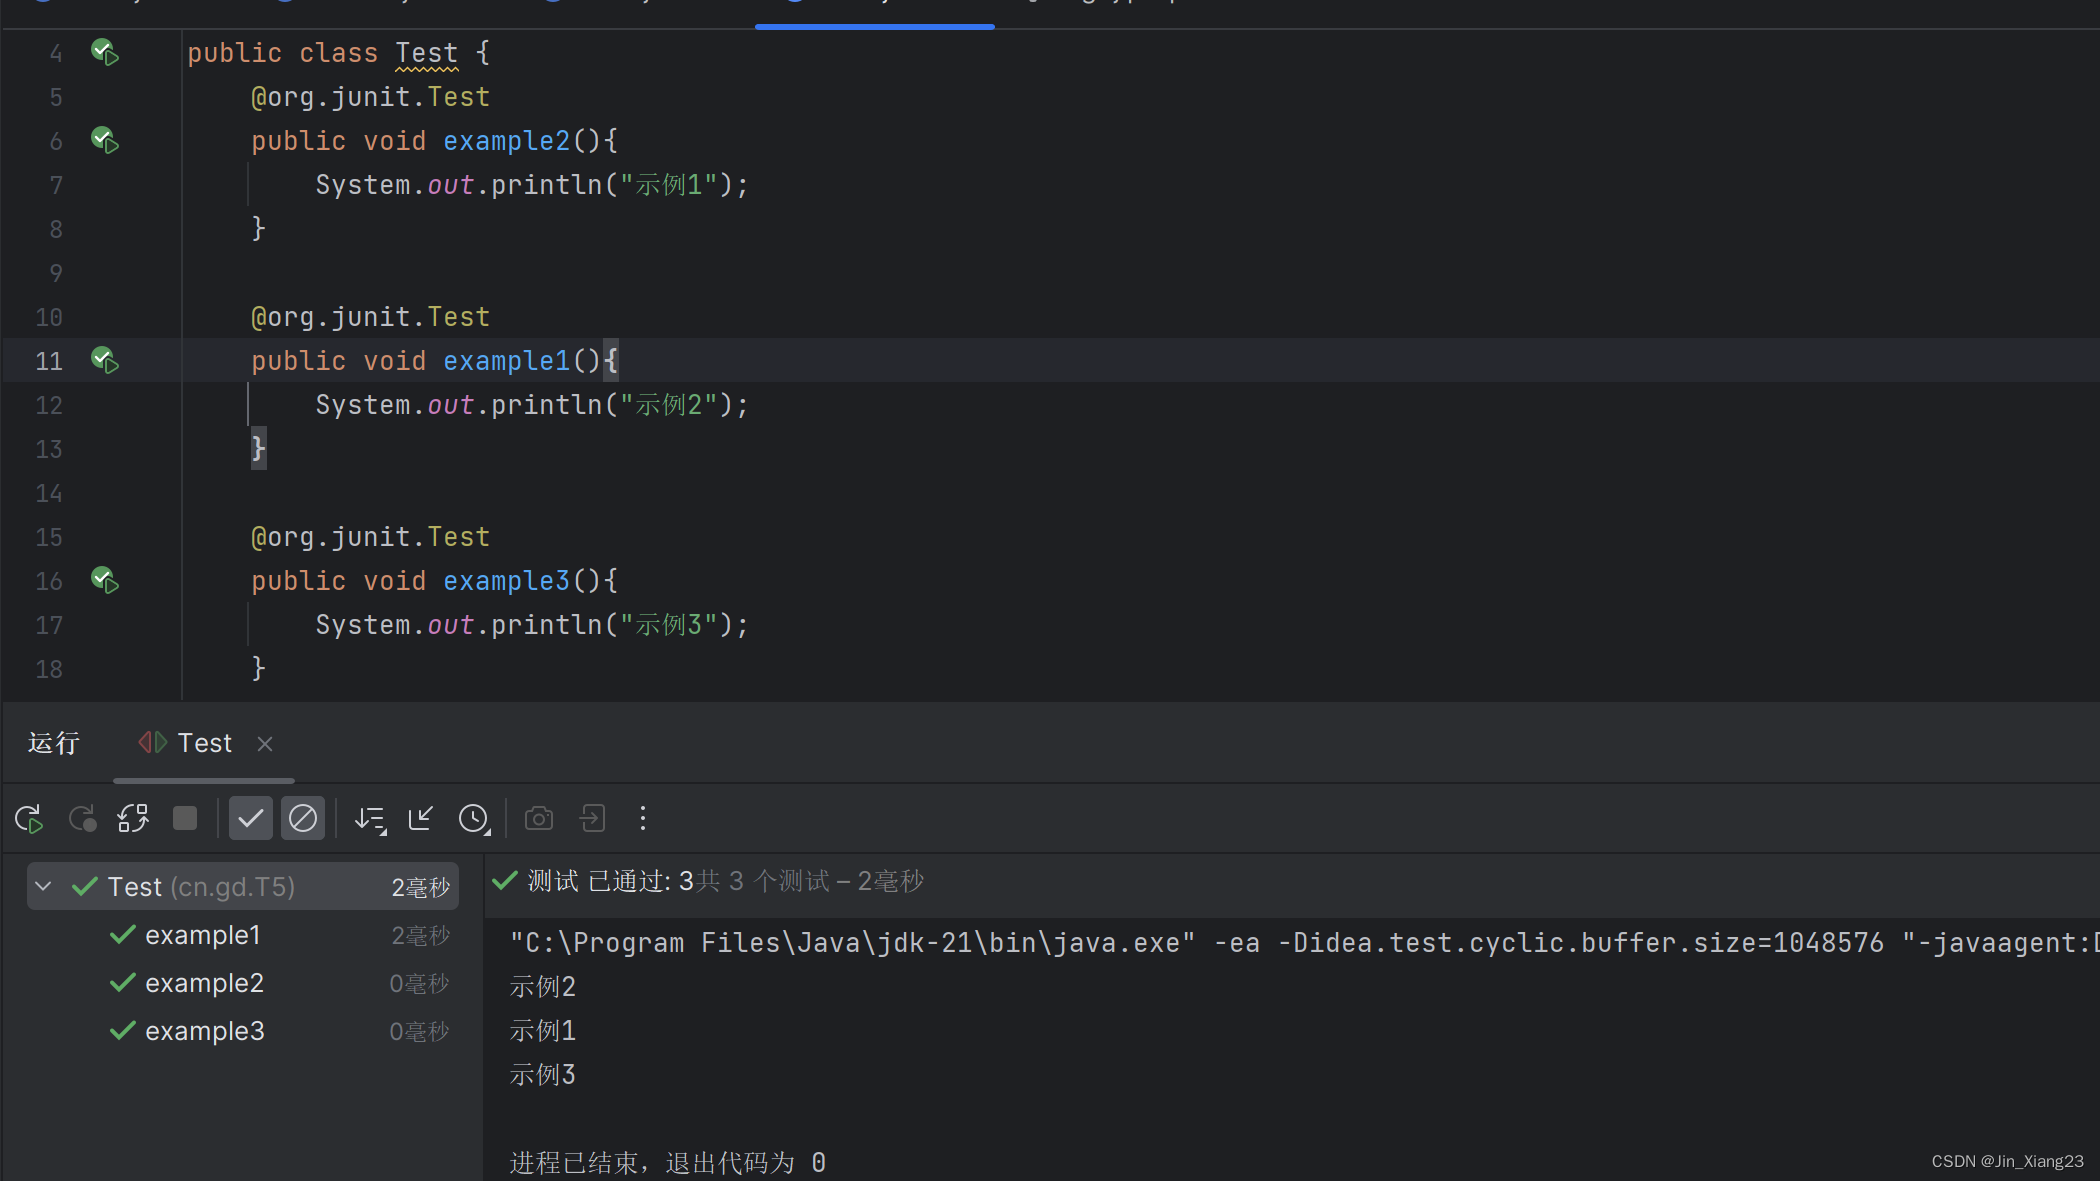
Task: Click the Rerun tests icon
Action: 29,819
